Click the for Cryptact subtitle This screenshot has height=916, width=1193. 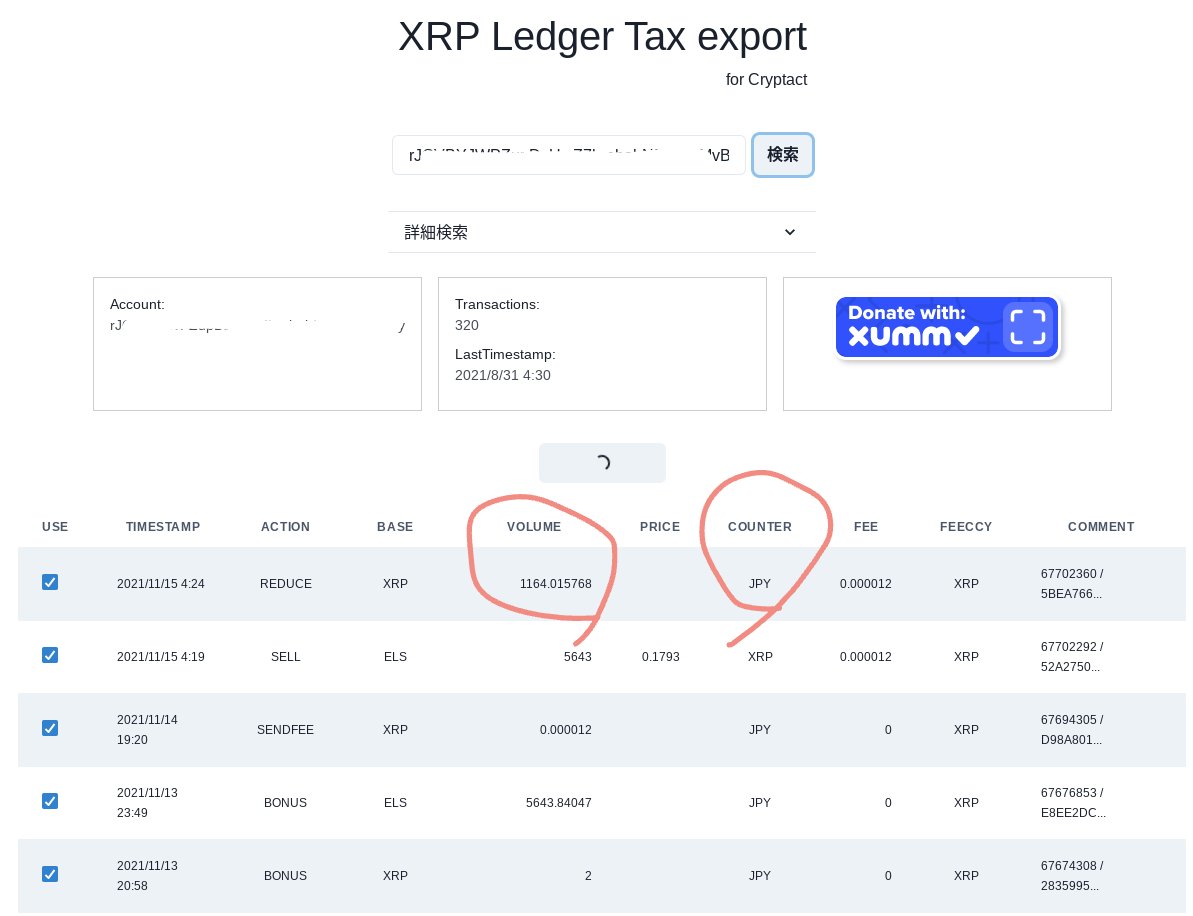click(x=766, y=80)
